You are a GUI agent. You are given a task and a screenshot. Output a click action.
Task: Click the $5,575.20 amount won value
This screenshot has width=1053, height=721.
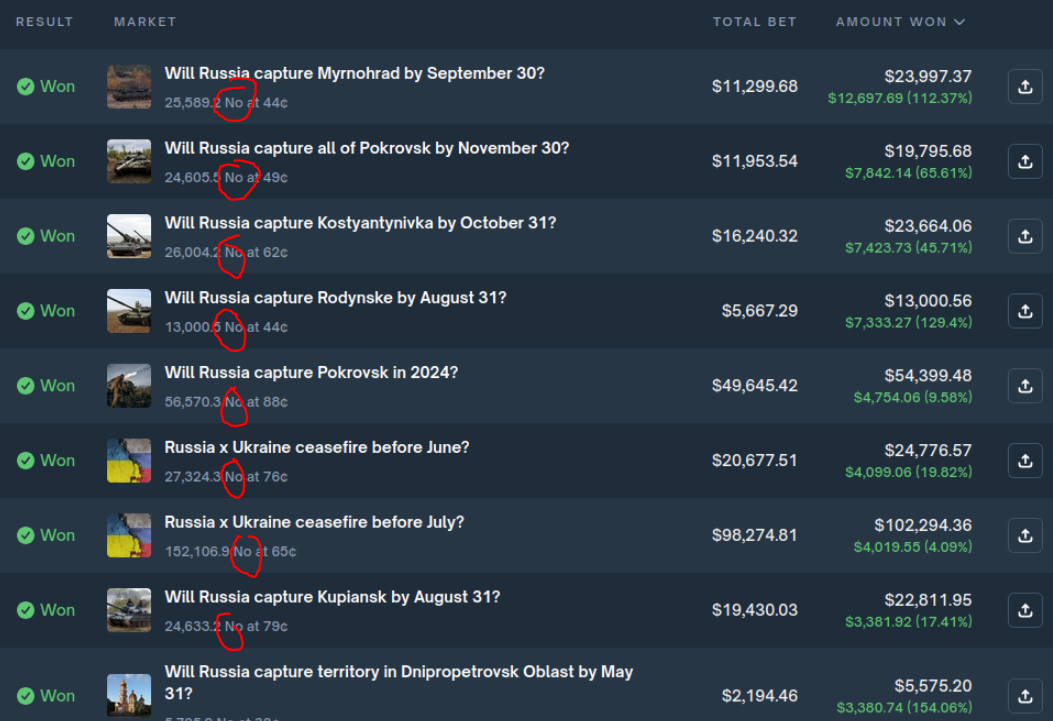tap(933, 685)
